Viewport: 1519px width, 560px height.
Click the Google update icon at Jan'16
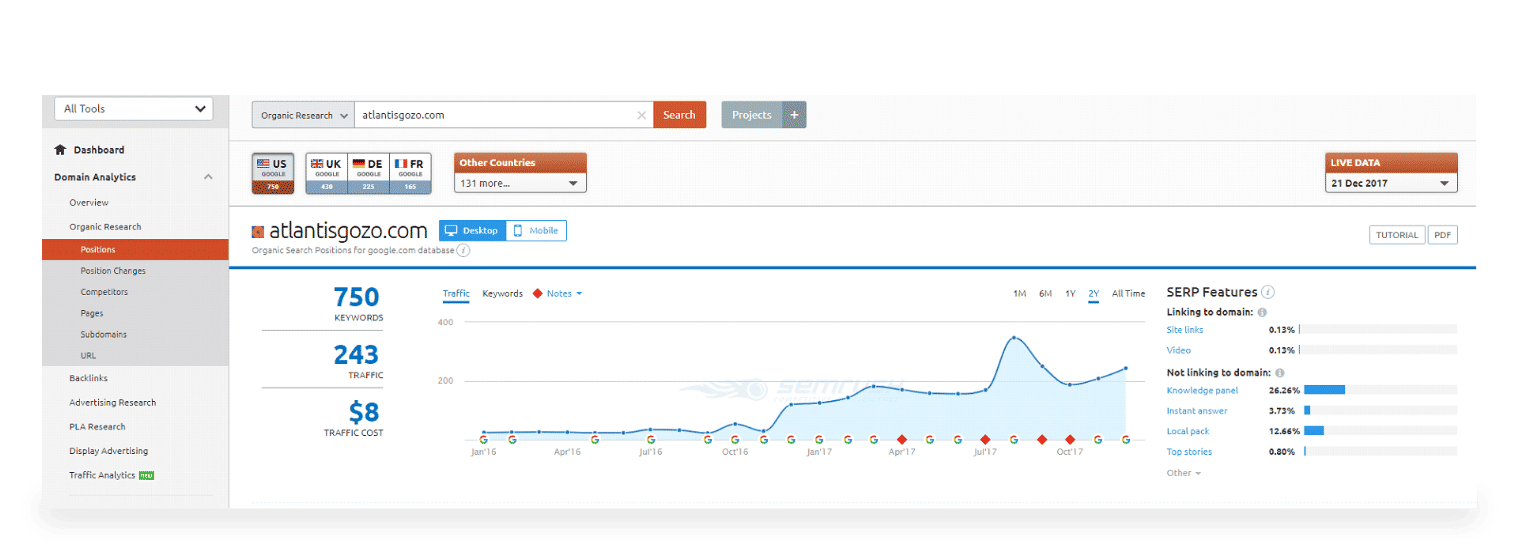484,439
